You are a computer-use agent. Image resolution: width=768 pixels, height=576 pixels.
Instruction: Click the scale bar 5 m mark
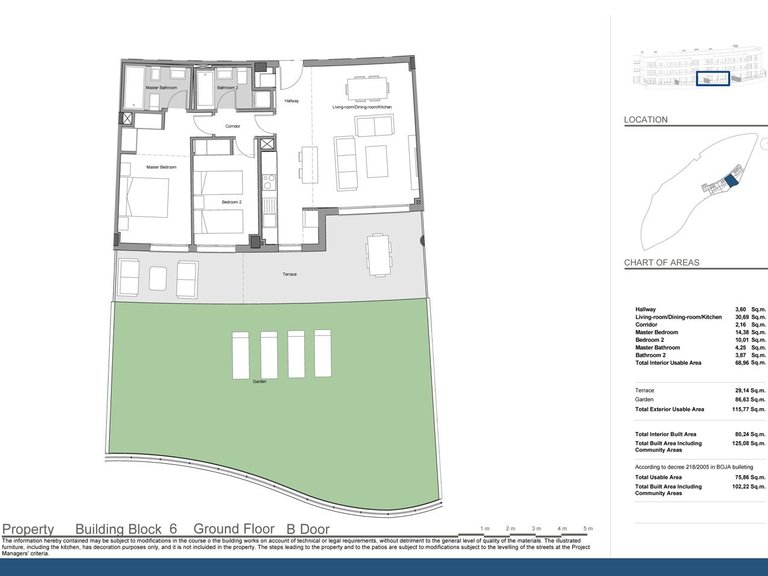pyautogui.click(x=589, y=527)
